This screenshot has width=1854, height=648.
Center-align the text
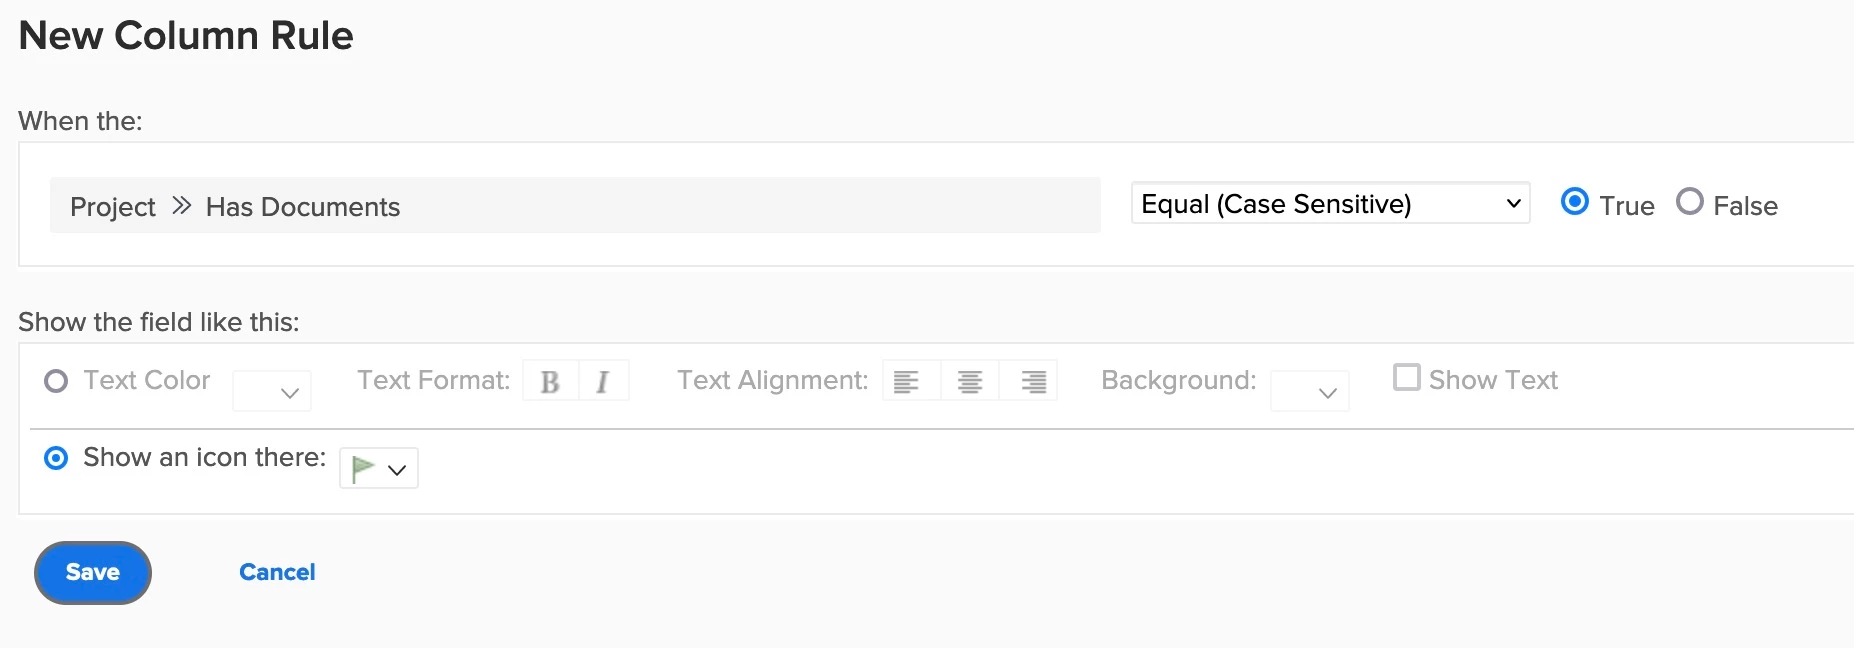point(969,382)
